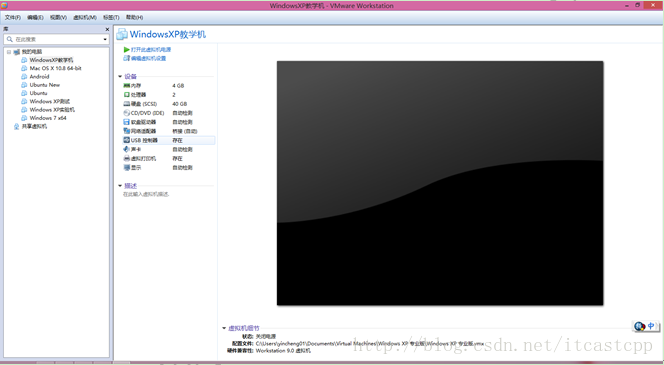664x365 pixels.
Task: Open the 标签(T) menu
Action: [111, 17]
